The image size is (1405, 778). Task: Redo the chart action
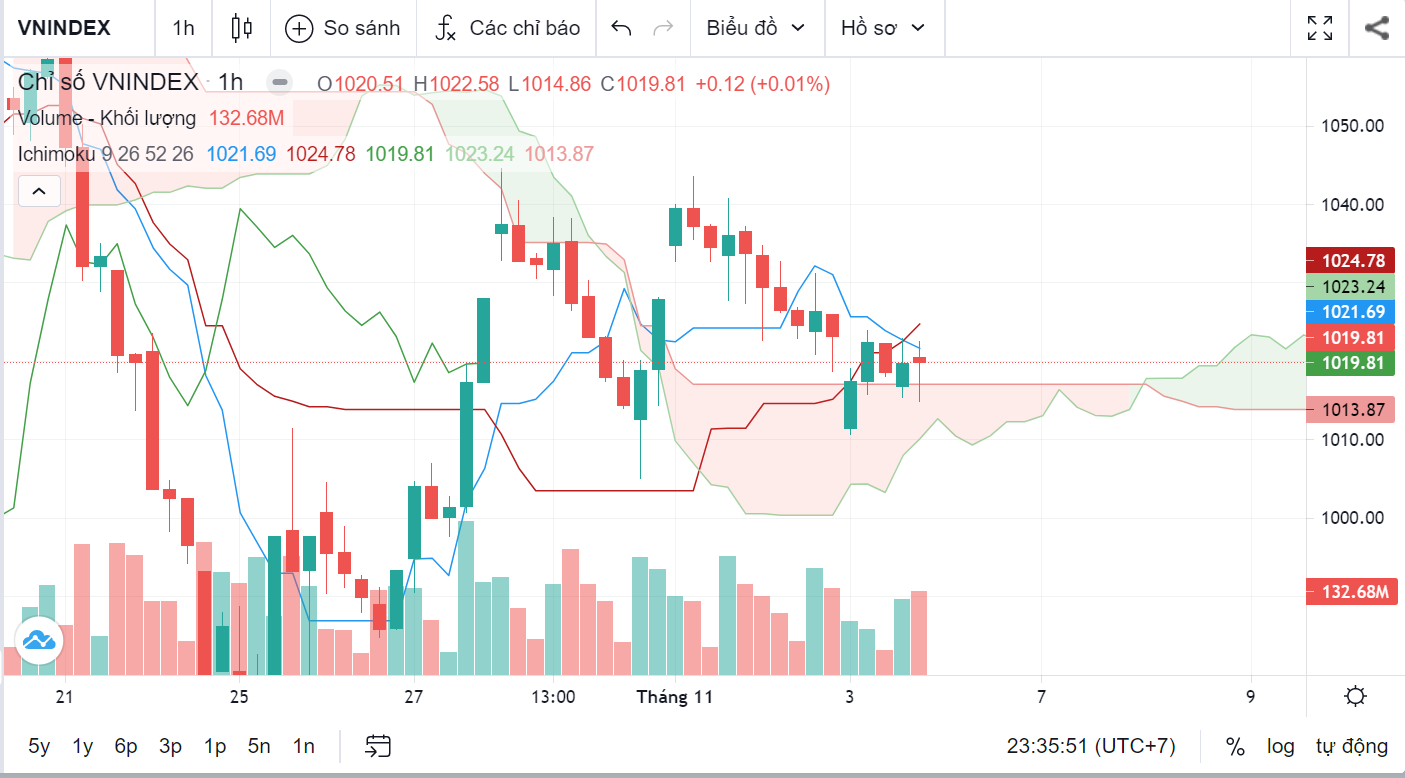click(x=662, y=28)
